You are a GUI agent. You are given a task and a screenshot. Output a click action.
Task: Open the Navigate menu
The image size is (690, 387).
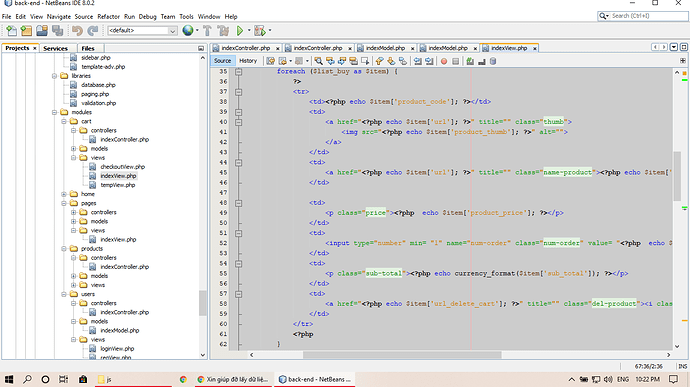[x=59, y=17]
